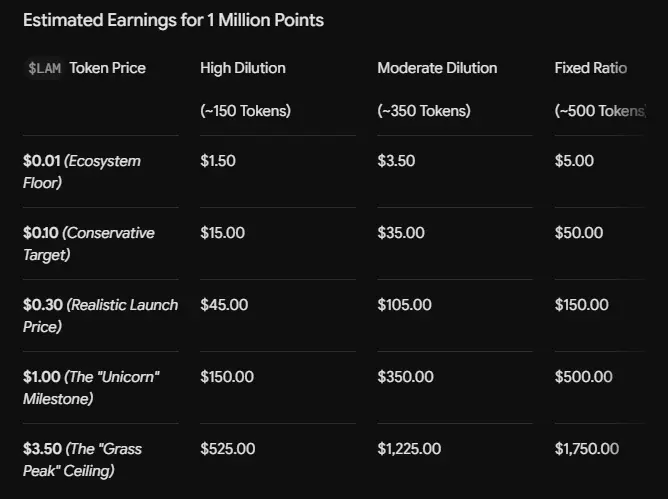The width and height of the screenshot is (668, 499).
Task: Click the $1.50 cell value
Action: coord(218,161)
